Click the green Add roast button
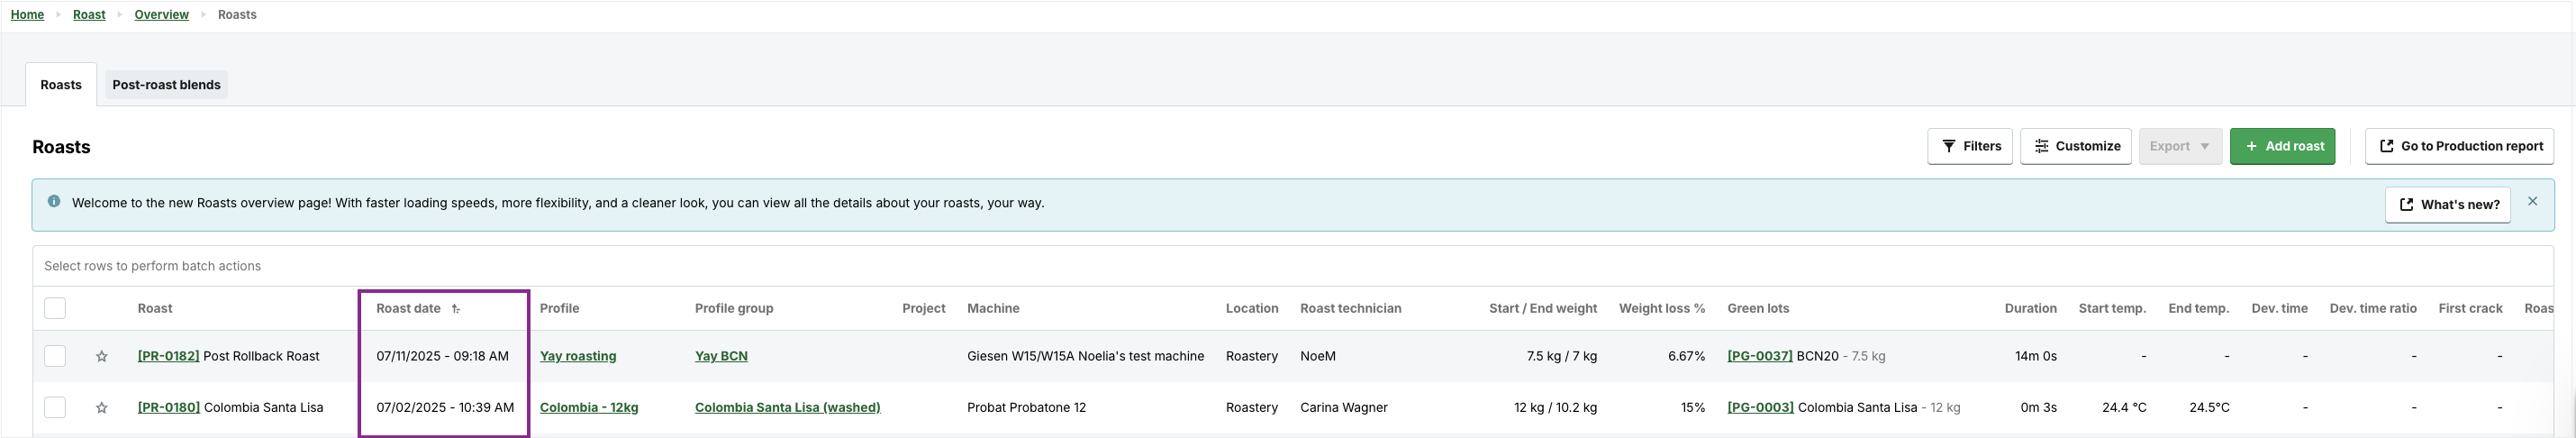The width and height of the screenshot is (2576, 438). click(x=2282, y=146)
